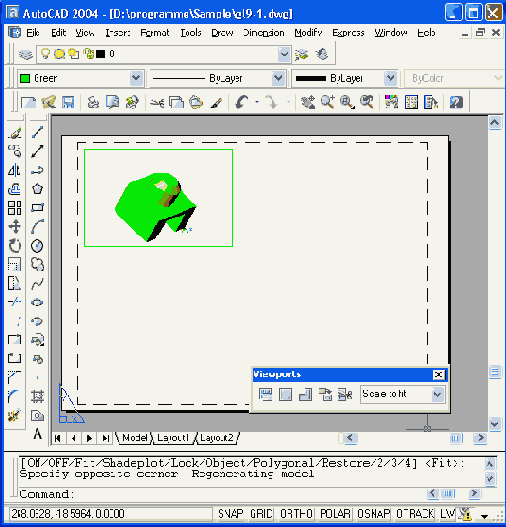Click the Single Viewport icon in Viewports

point(285,394)
